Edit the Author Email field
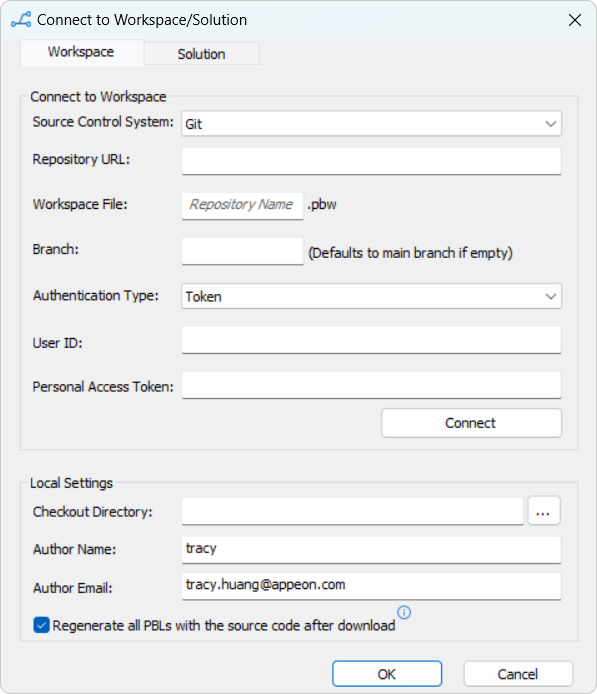Viewport: 597px width, 694px height. (371, 586)
